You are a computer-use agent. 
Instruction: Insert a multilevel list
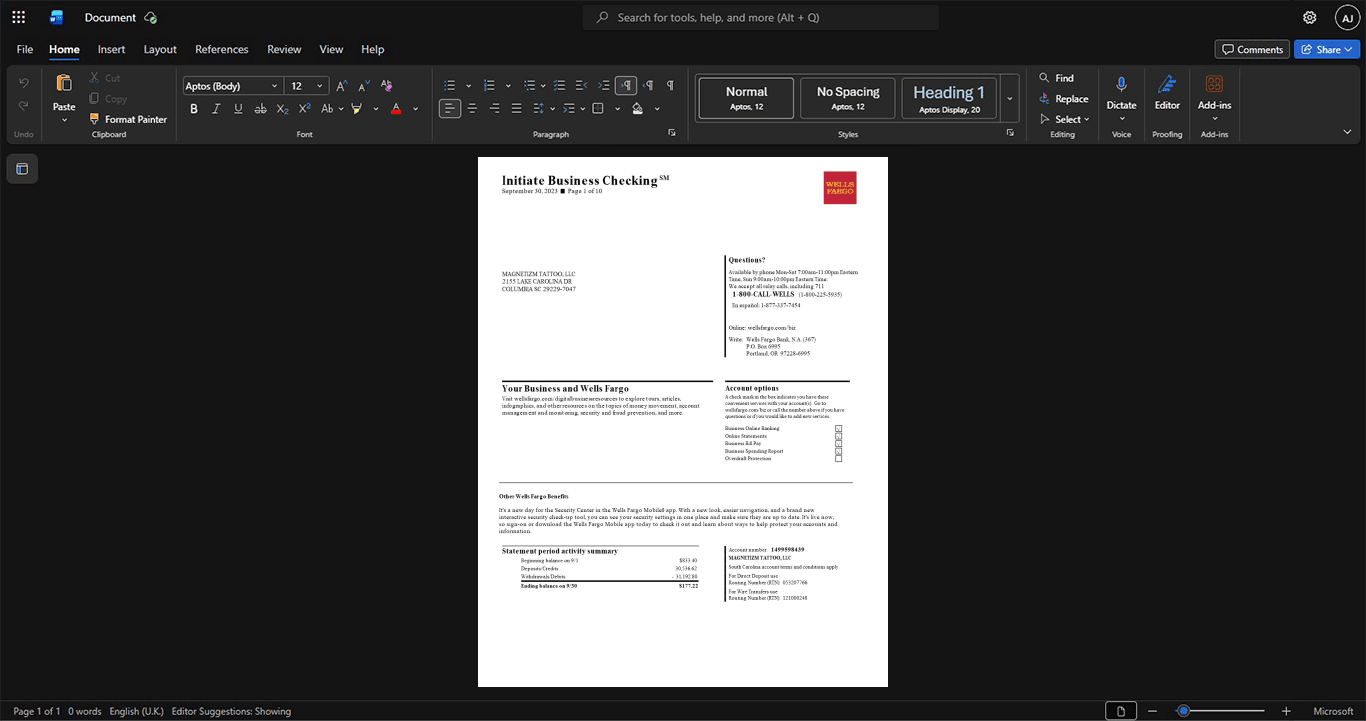tap(529, 86)
